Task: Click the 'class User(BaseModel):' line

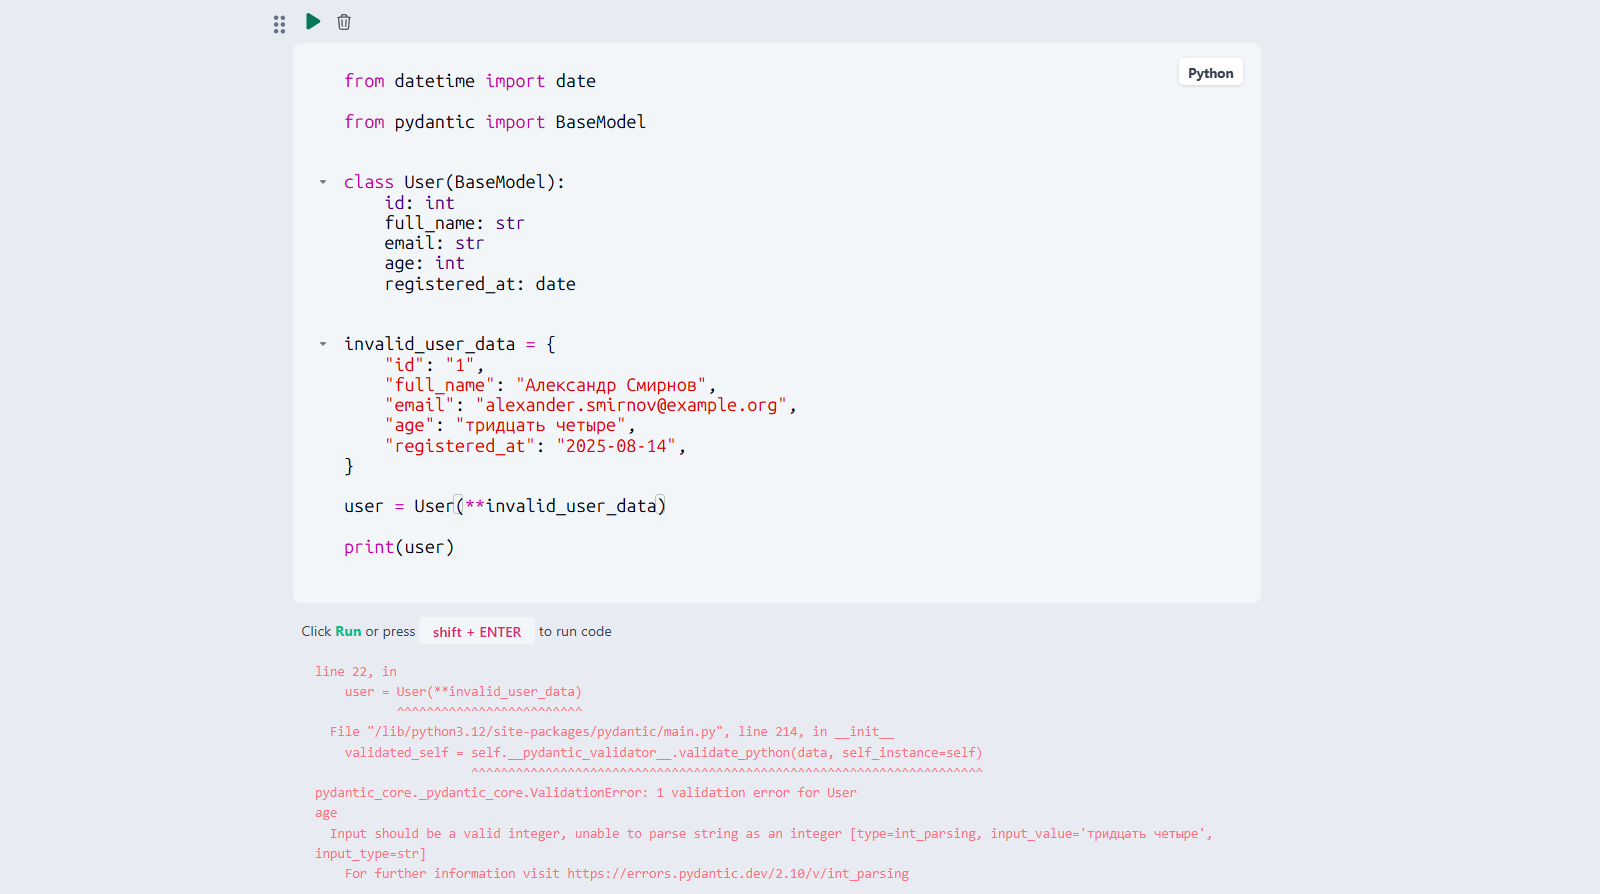Action: point(454,182)
